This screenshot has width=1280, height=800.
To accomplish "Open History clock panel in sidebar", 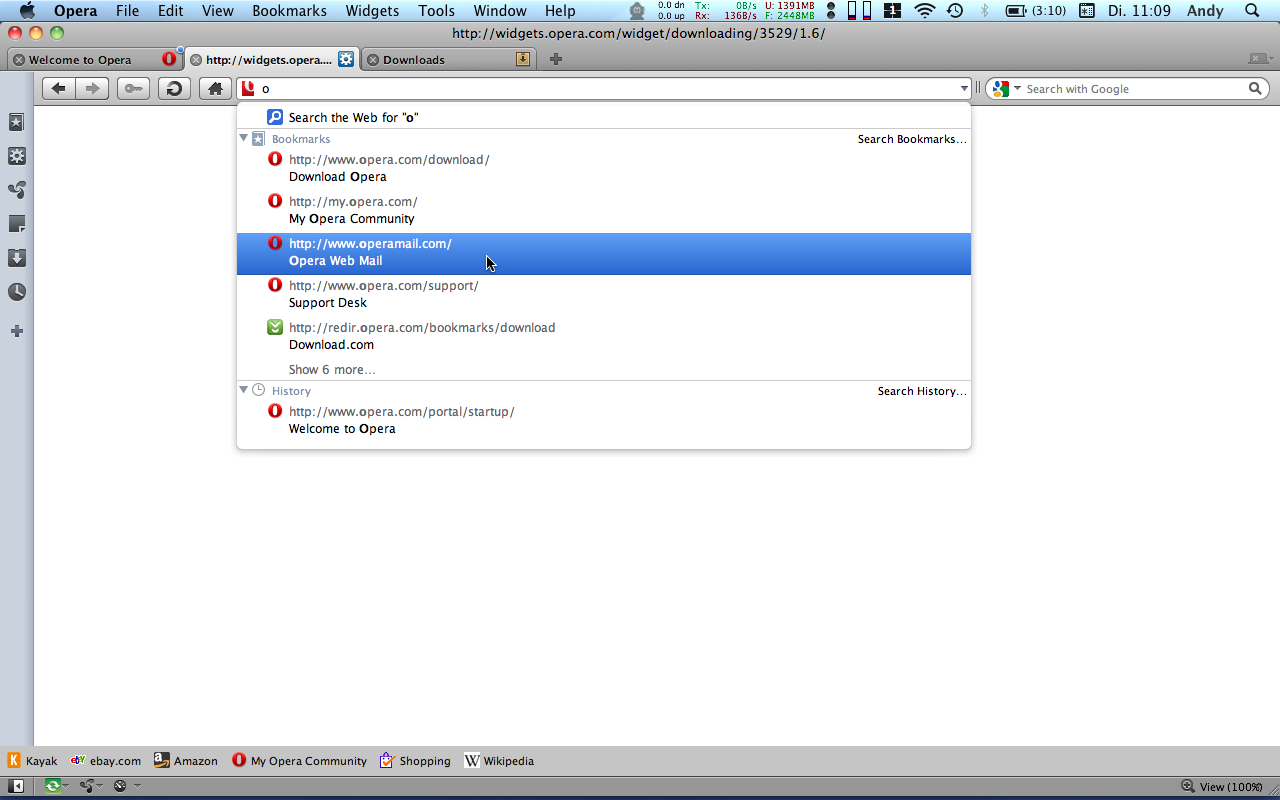I will click(16, 292).
